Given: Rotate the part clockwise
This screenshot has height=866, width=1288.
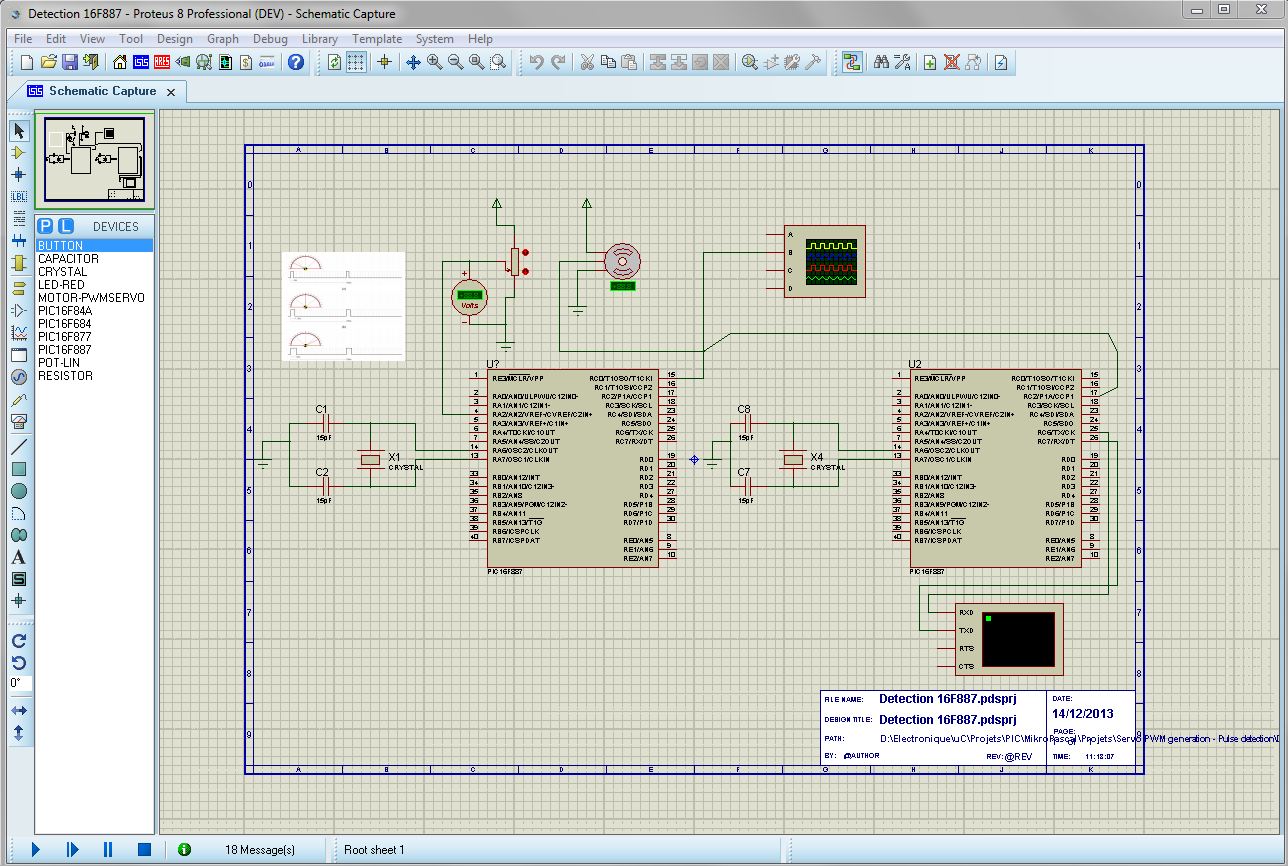Looking at the screenshot, I should pyautogui.click(x=18, y=641).
